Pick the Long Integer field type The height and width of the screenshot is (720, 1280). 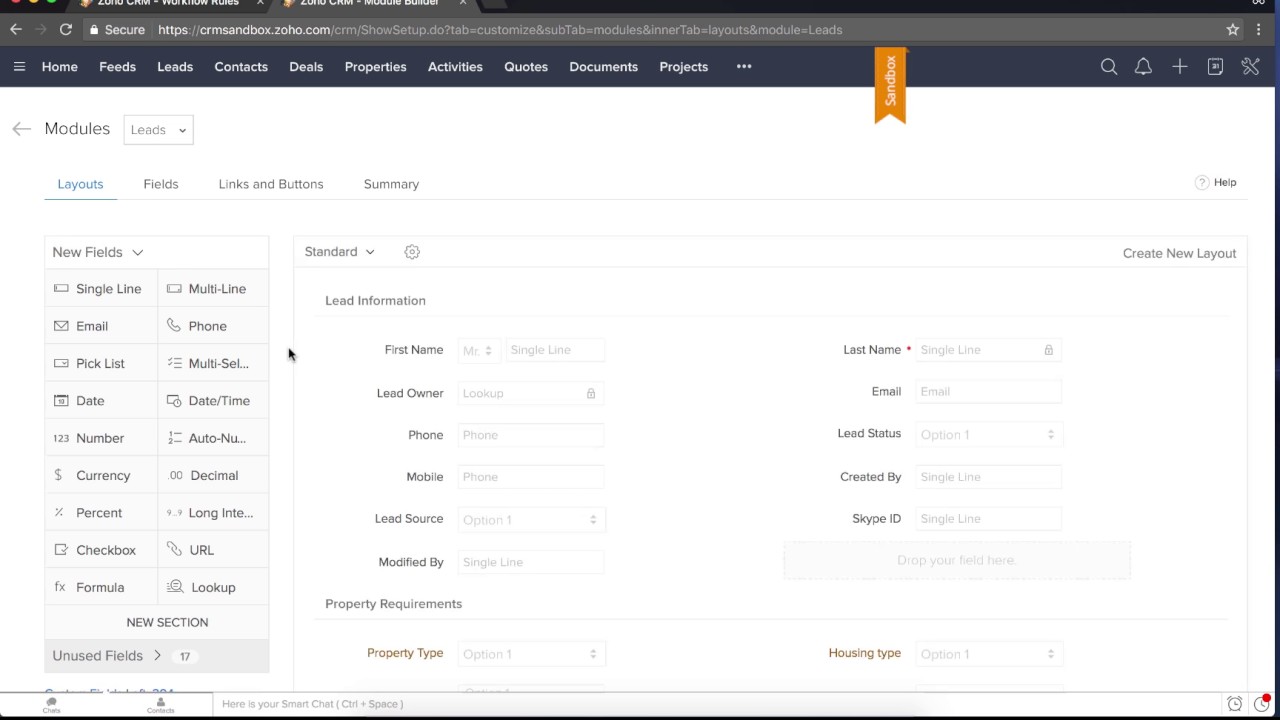pos(214,513)
